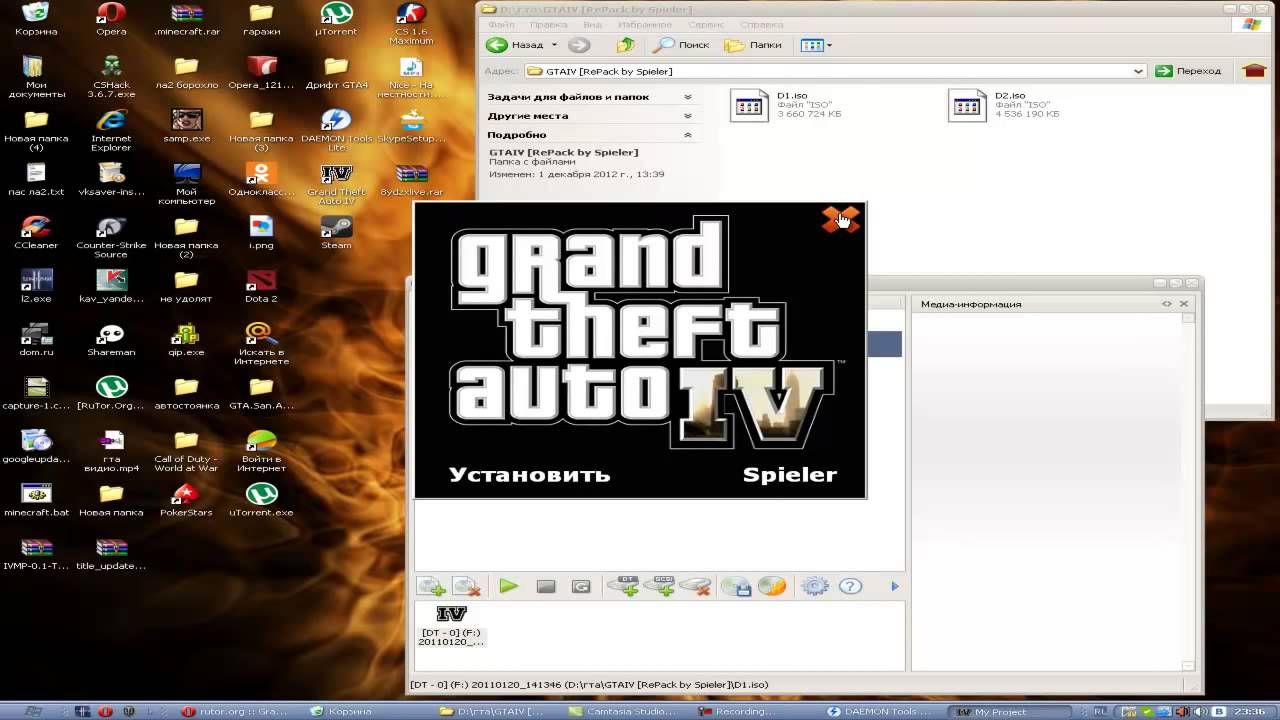Viewport: 1280px width, 720px height.
Task: Select the [DT - 0] (F:) virtual drive
Action: [451, 626]
